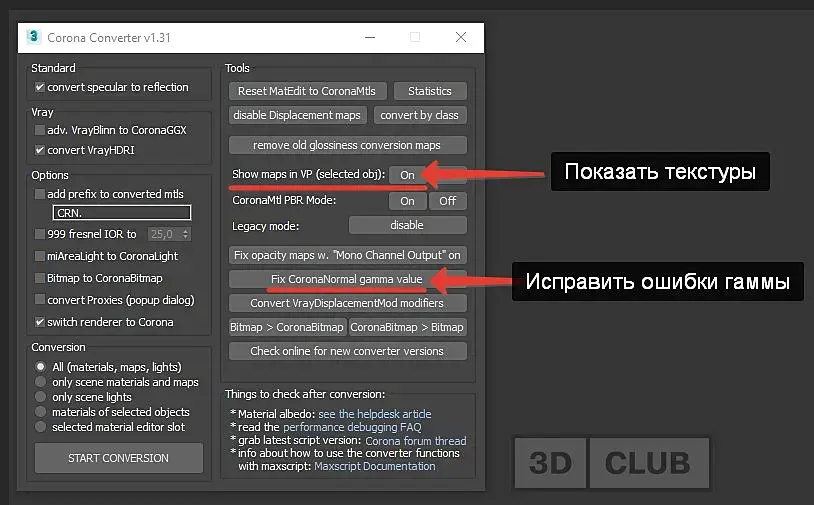Viewport: 814px width, 505px height.
Task: Click the fresnel IOR spinner arrows
Action: click(185, 234)
